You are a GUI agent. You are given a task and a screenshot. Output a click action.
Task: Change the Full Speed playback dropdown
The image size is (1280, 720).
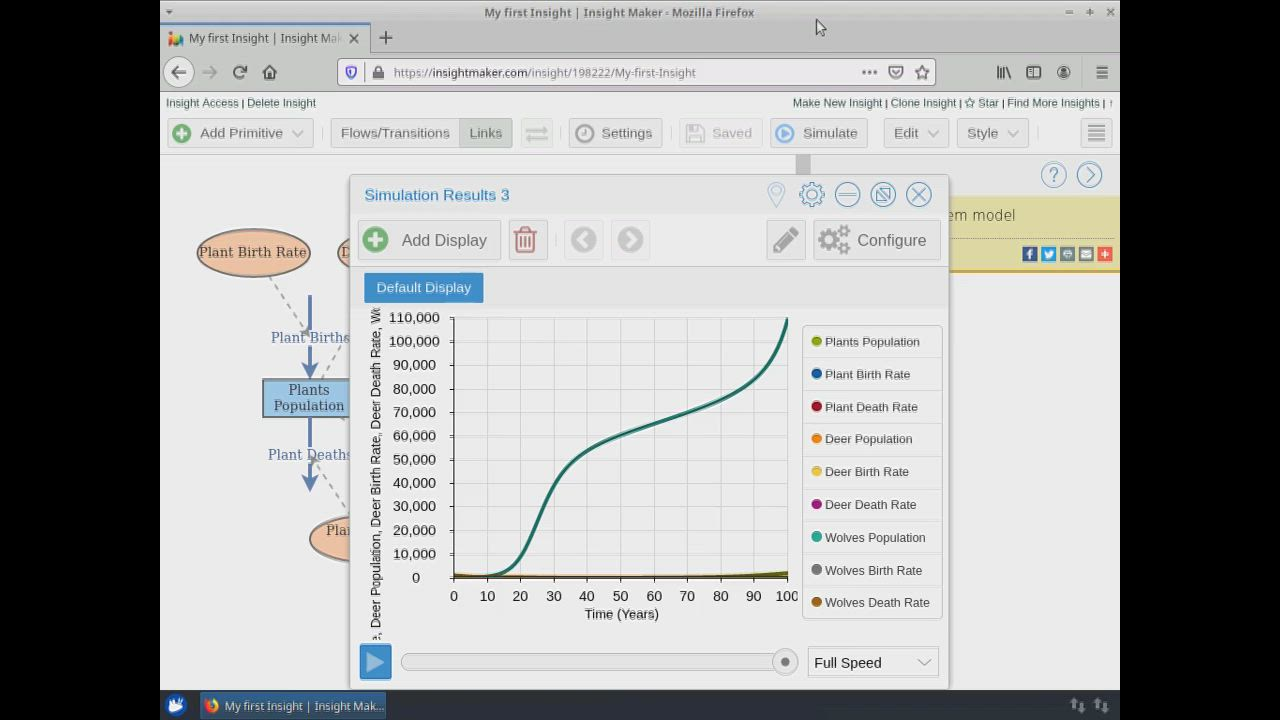coord(873,662)
